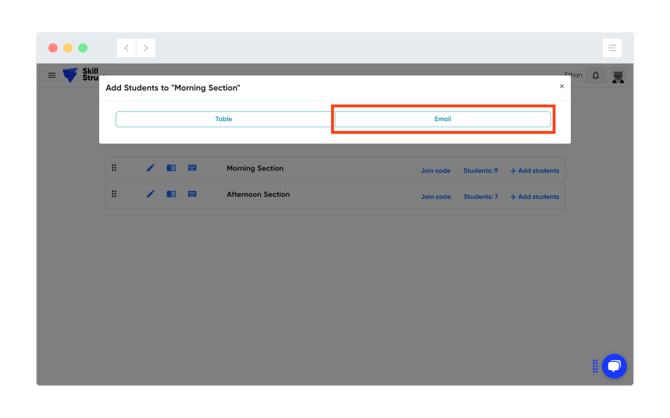The image size is (670, 418).
Task: Edit Morning Section with pencil icon
Action: (150, 168)
